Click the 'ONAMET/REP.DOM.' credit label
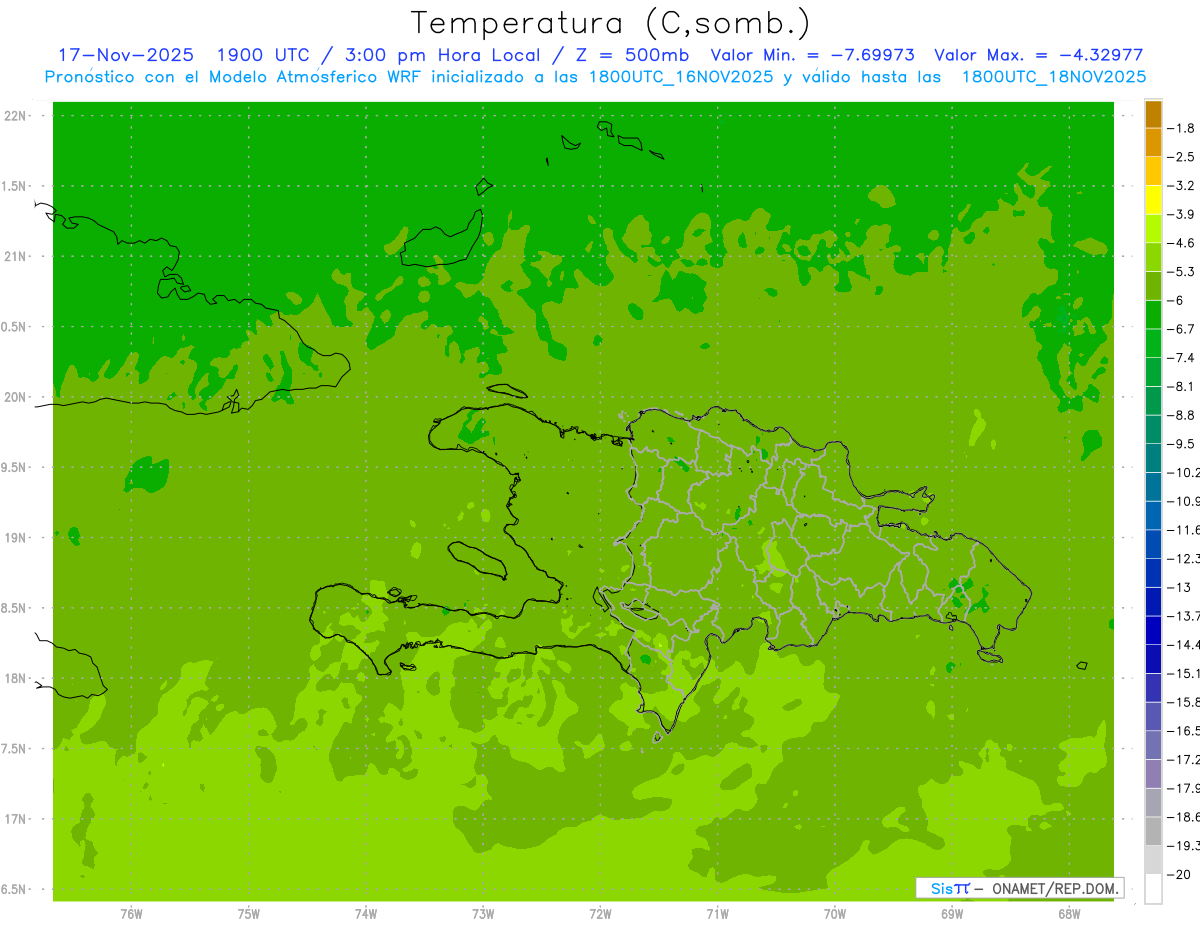The image size is (1200, 927). pyautogui.click(x=1054, y=888)
